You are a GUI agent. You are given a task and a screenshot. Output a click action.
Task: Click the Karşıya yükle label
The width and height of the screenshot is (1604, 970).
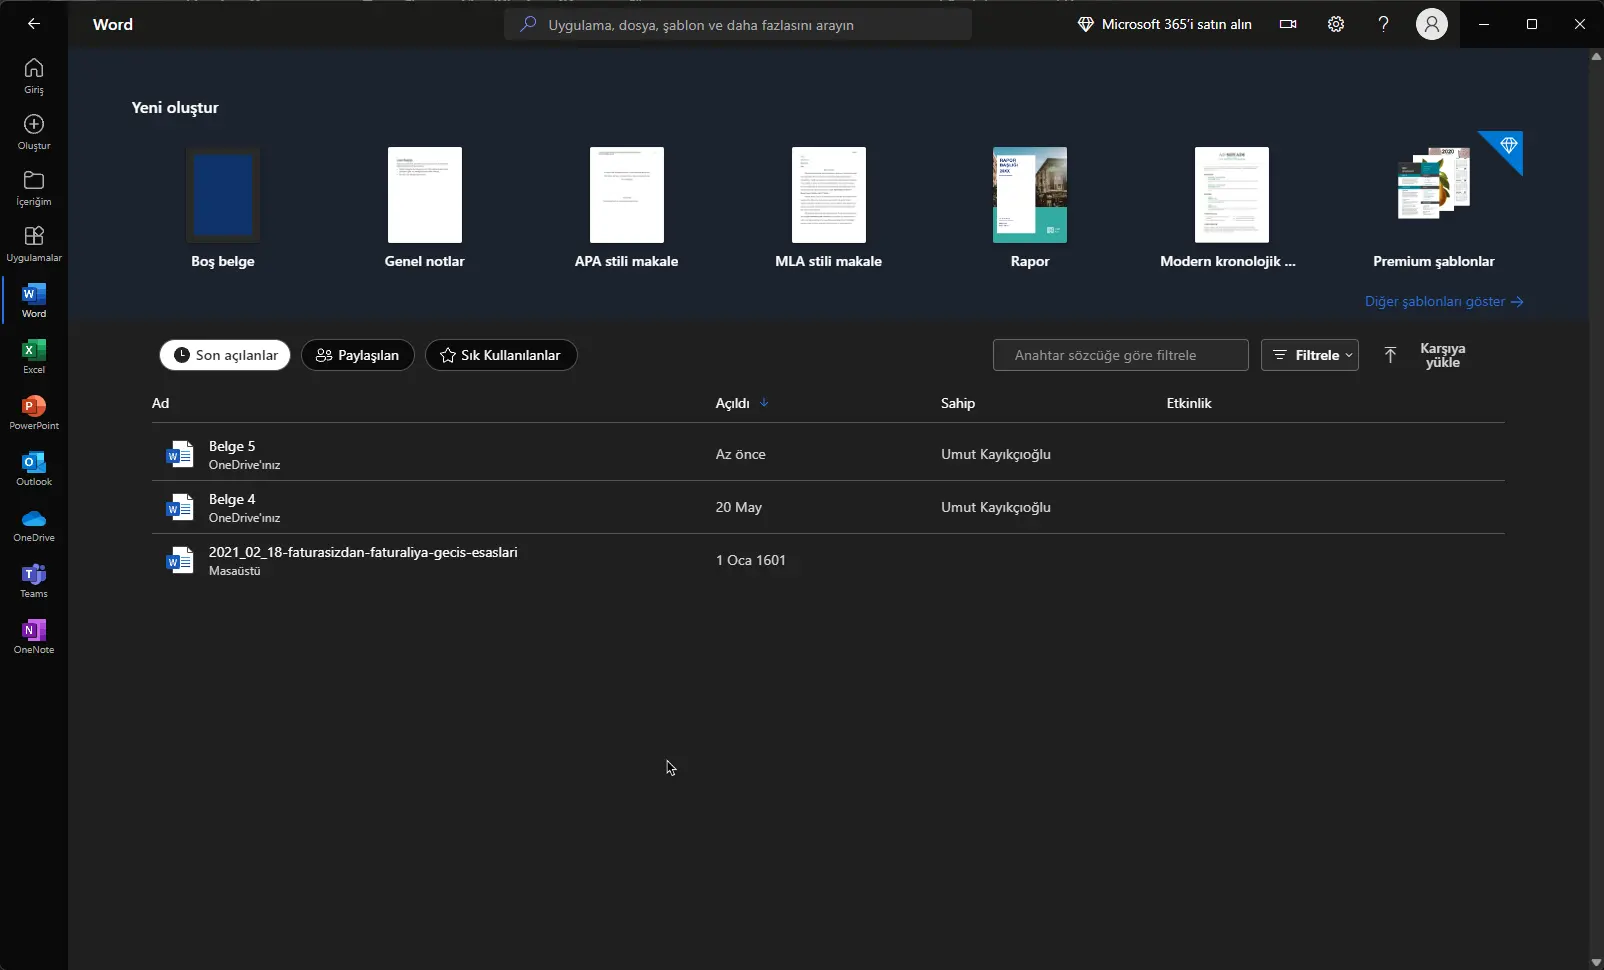click(1442, 355)
